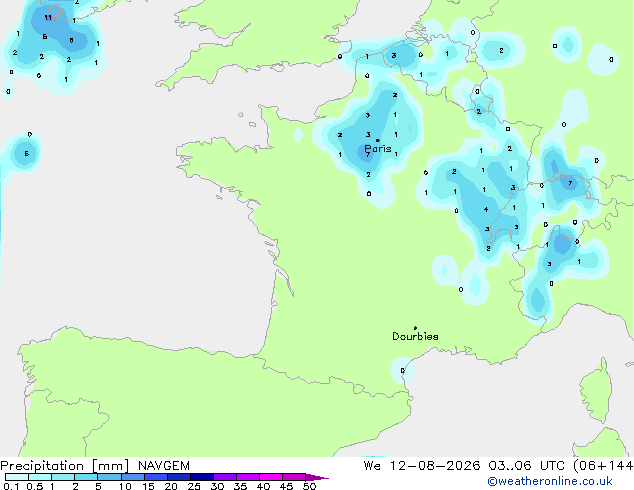634x490 pixels.
Task: Click the Precipitation [mm] NAVGEM title
Action: [95, 466]
